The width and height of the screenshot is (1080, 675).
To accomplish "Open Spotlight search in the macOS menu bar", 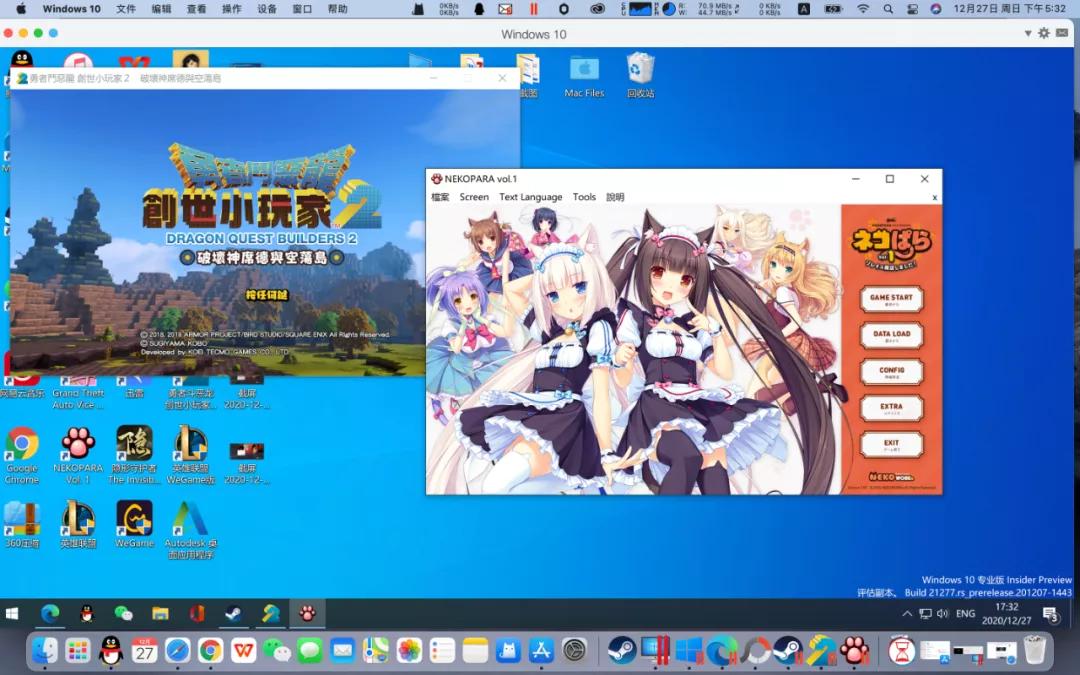I will (x=886, y=9).
